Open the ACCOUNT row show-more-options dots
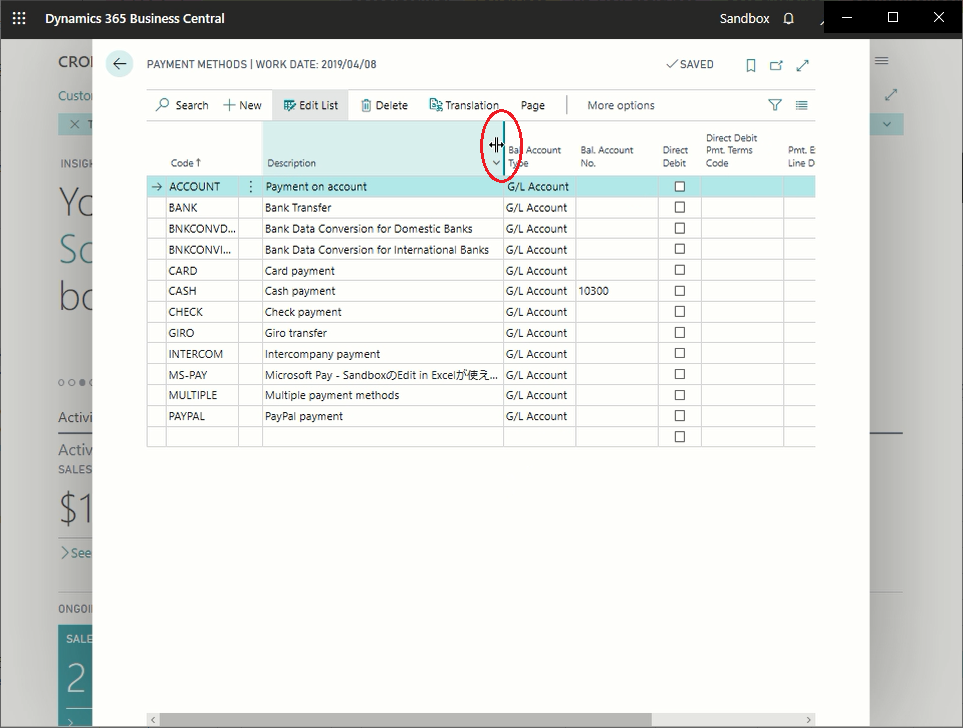 251,187
